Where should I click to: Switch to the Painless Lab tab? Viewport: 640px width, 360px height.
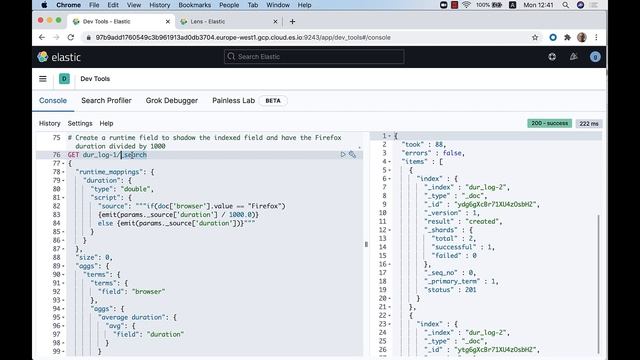(x=233, y=100)
